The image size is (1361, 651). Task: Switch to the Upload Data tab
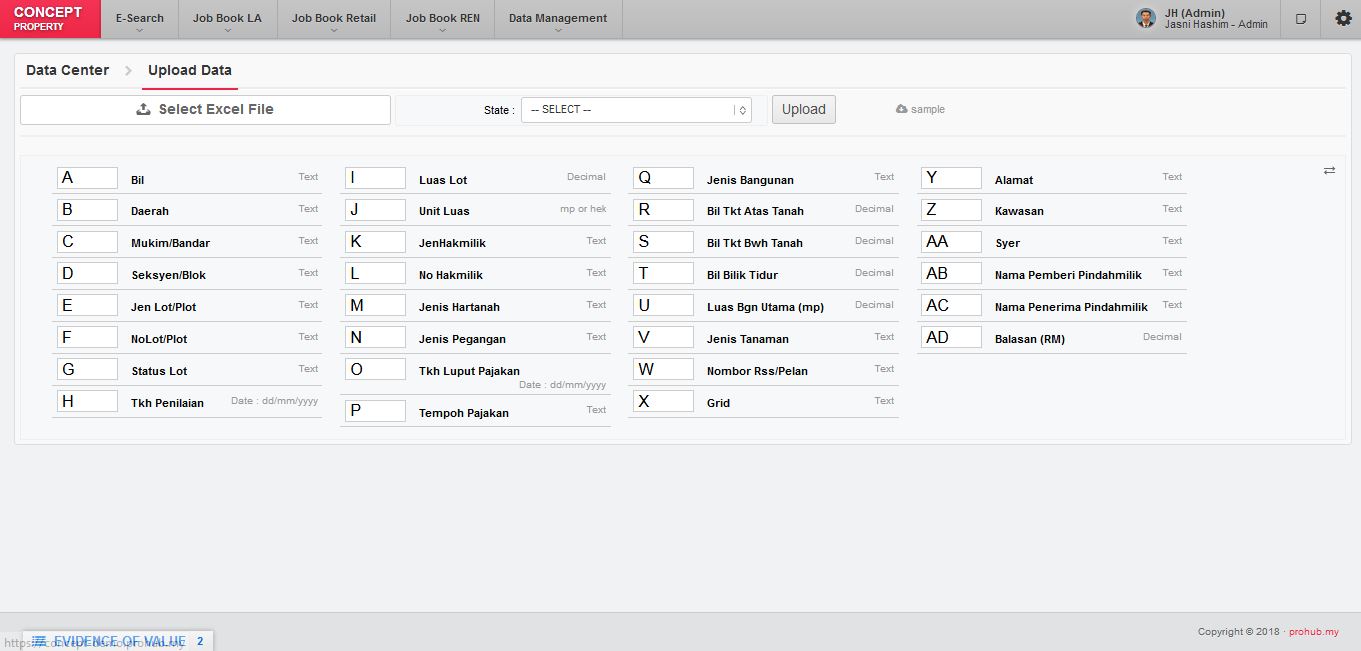[189, 71]
